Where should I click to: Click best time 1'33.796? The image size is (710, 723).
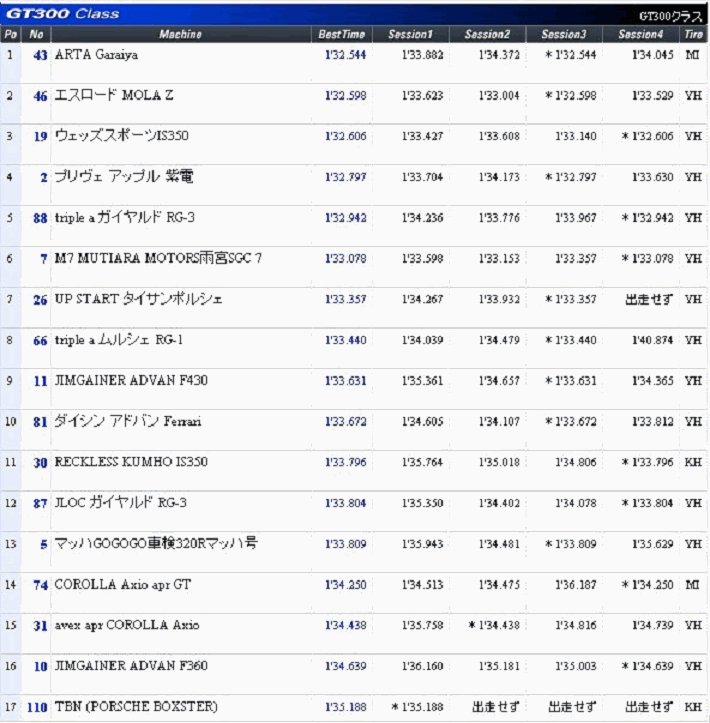[x=345, y=462]
